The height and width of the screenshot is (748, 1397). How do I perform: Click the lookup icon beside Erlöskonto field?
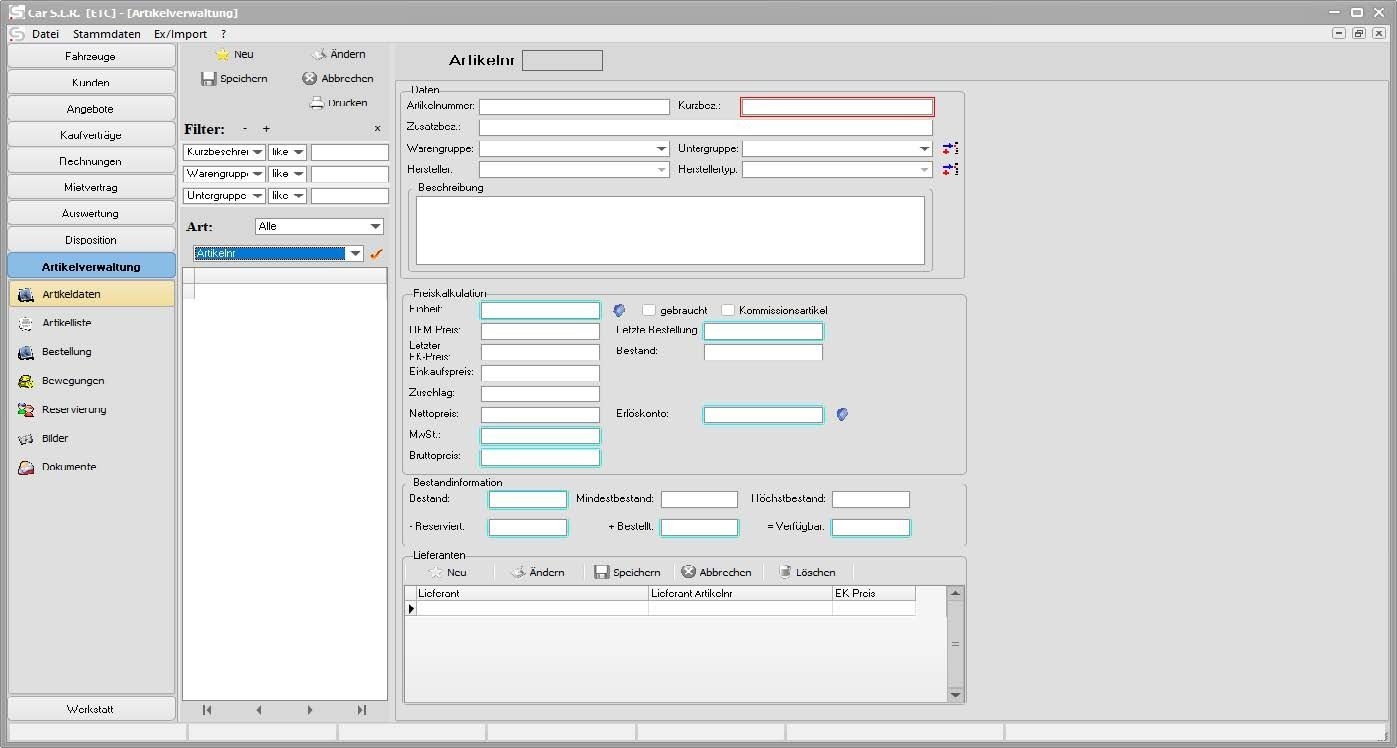tap(842, 414)
